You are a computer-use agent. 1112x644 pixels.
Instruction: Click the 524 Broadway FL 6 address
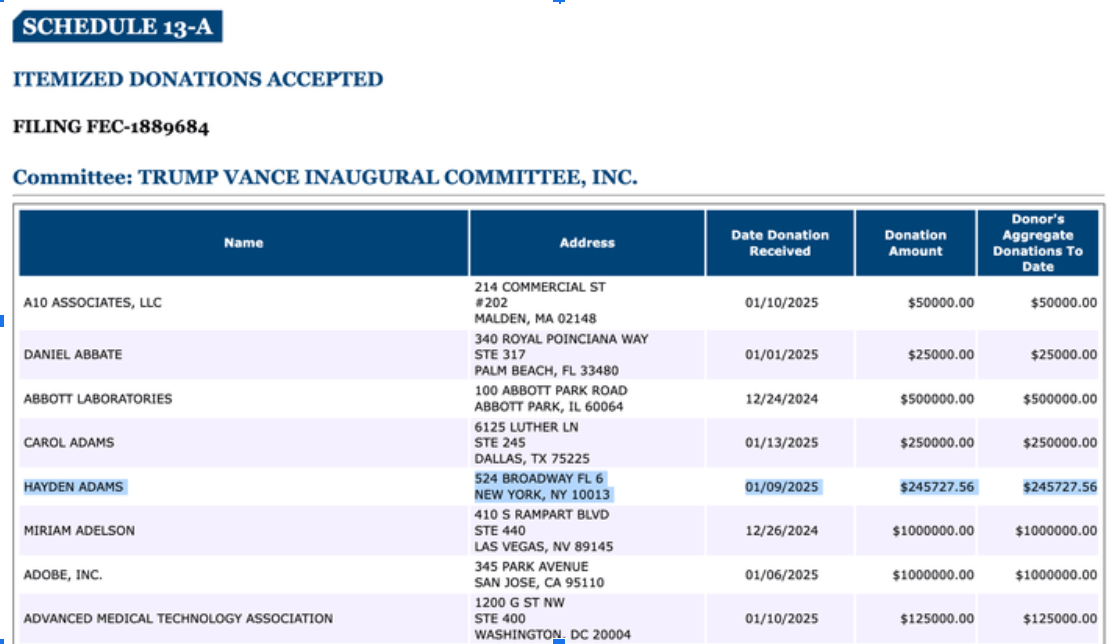pos(539,478)
